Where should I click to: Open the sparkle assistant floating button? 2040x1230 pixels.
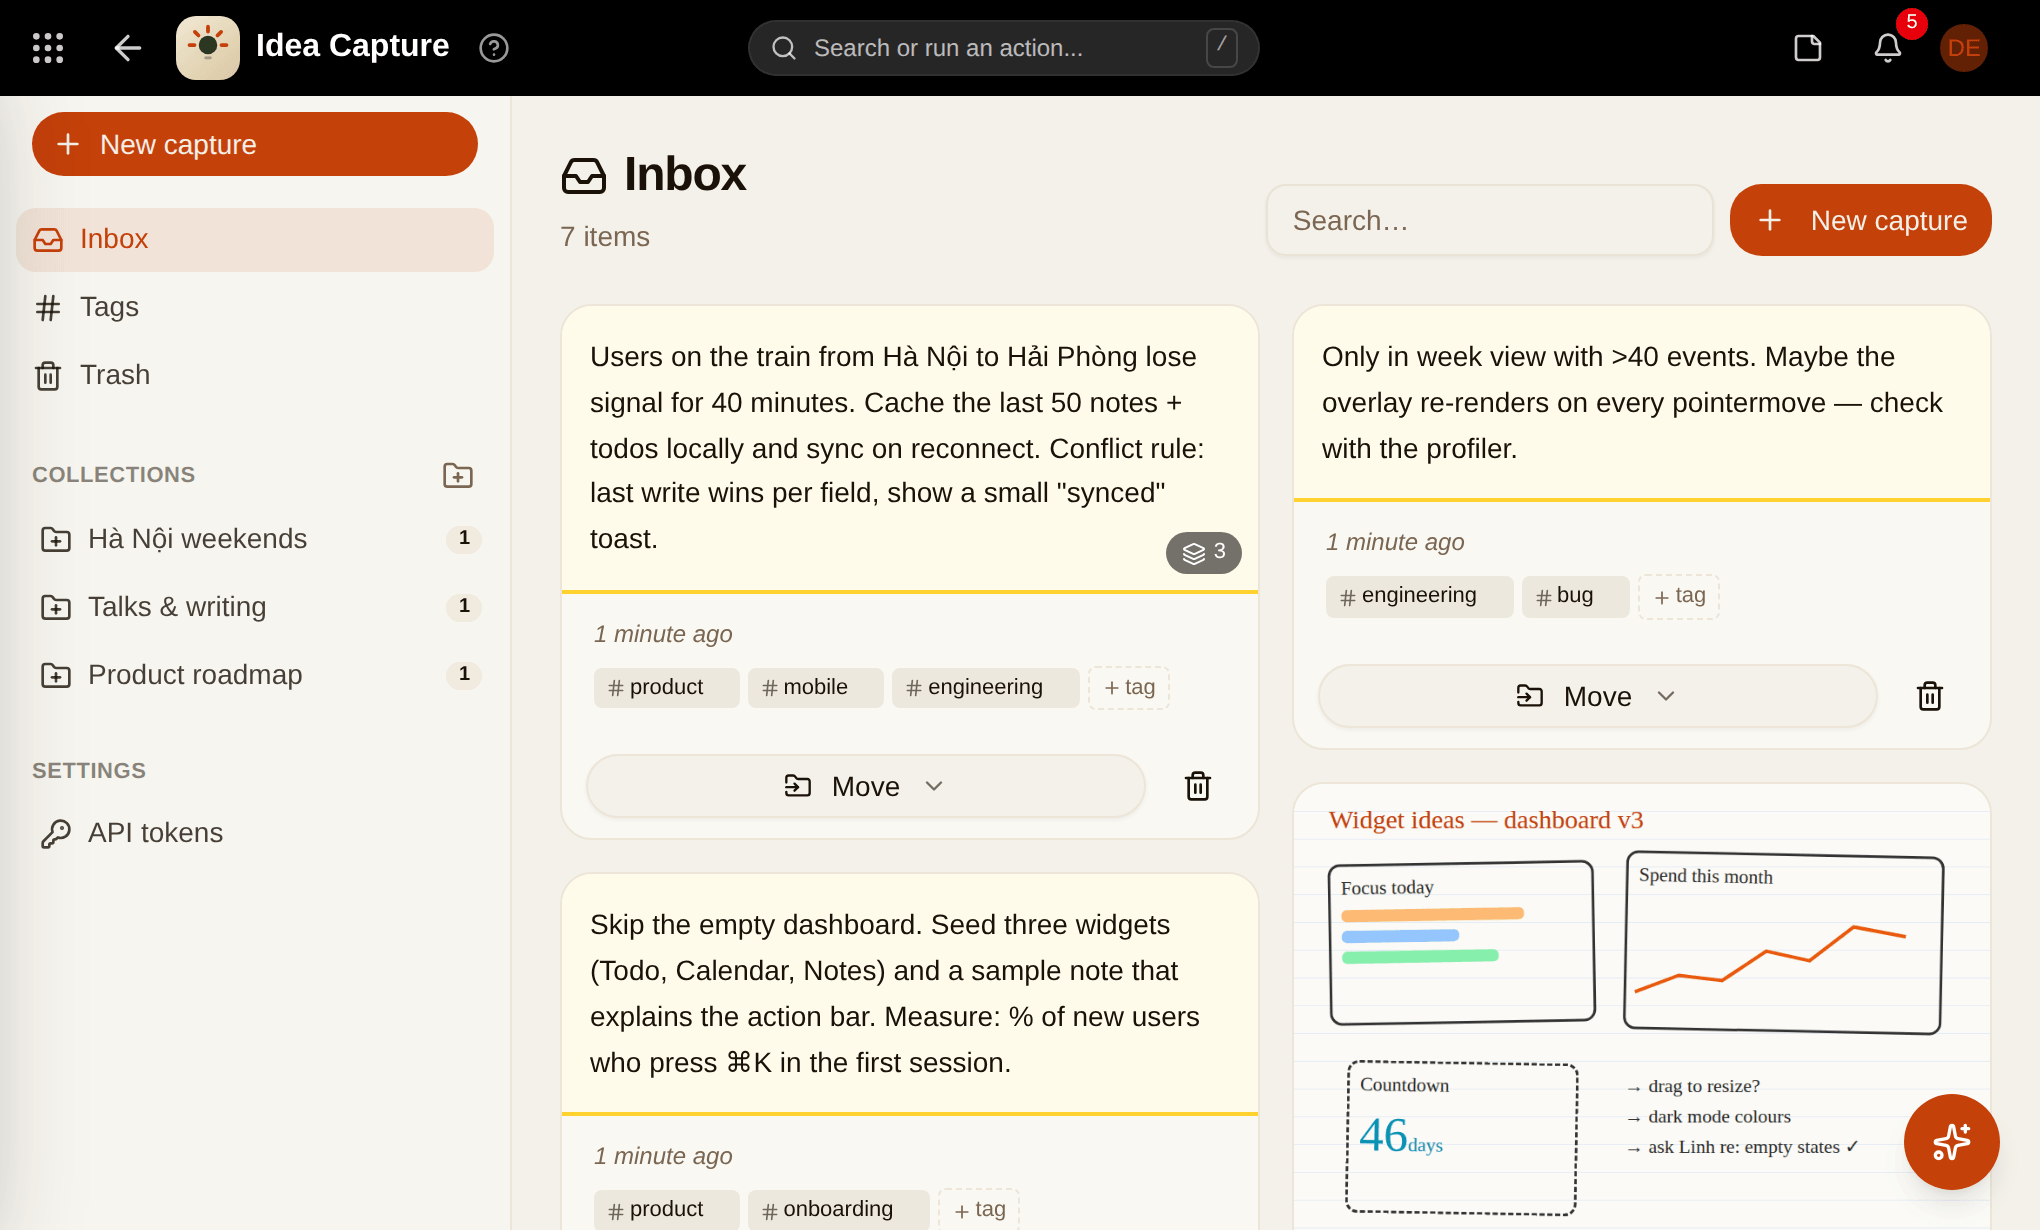(1952, 1142)
